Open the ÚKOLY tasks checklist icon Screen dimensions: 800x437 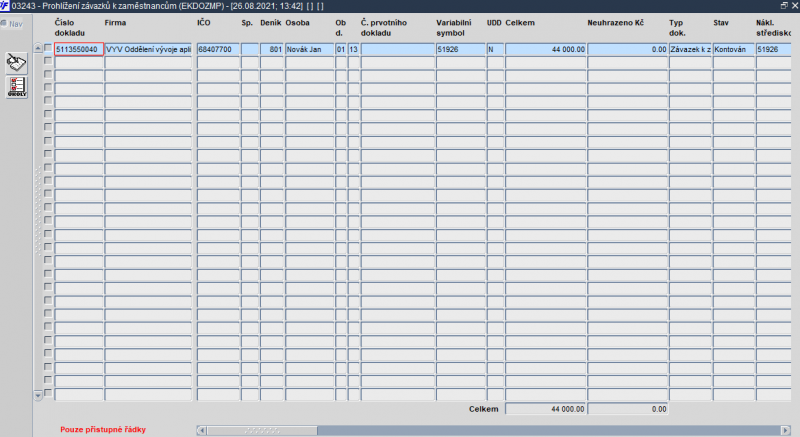point(17,87)
